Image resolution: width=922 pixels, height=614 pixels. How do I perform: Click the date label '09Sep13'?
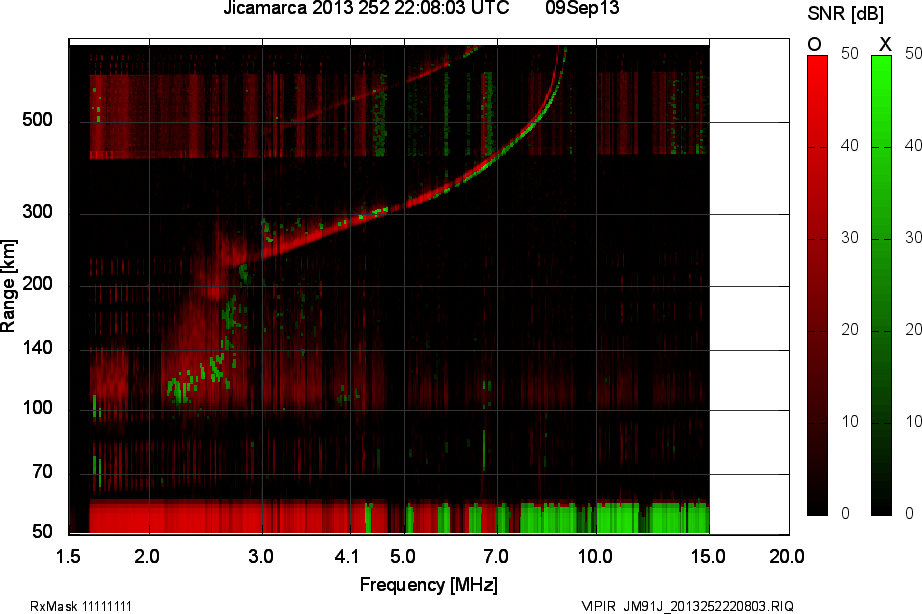[x=582, y=8]
